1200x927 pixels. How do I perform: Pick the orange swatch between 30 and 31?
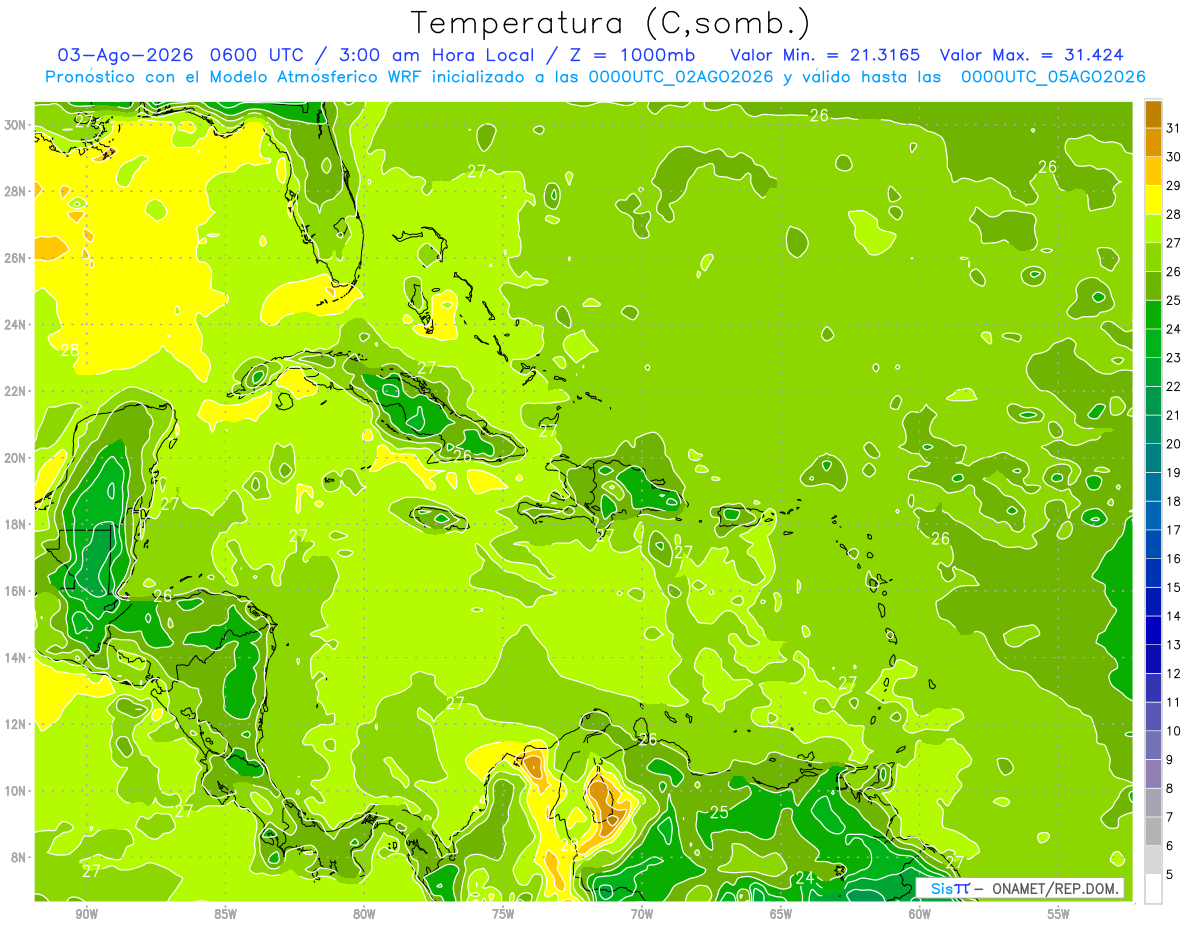[x=1153, y=142]
